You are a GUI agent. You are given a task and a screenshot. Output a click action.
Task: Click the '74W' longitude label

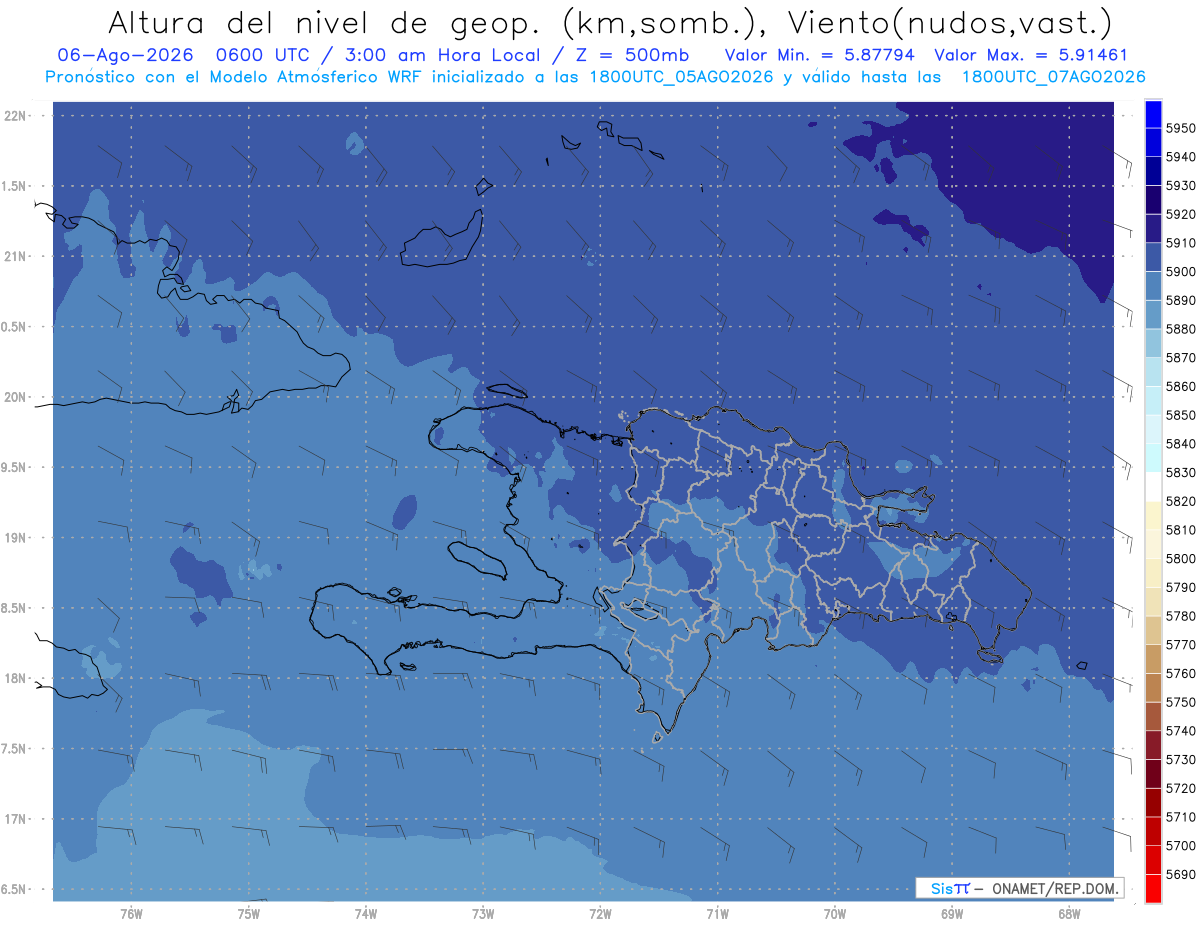(x=366, y=914)
